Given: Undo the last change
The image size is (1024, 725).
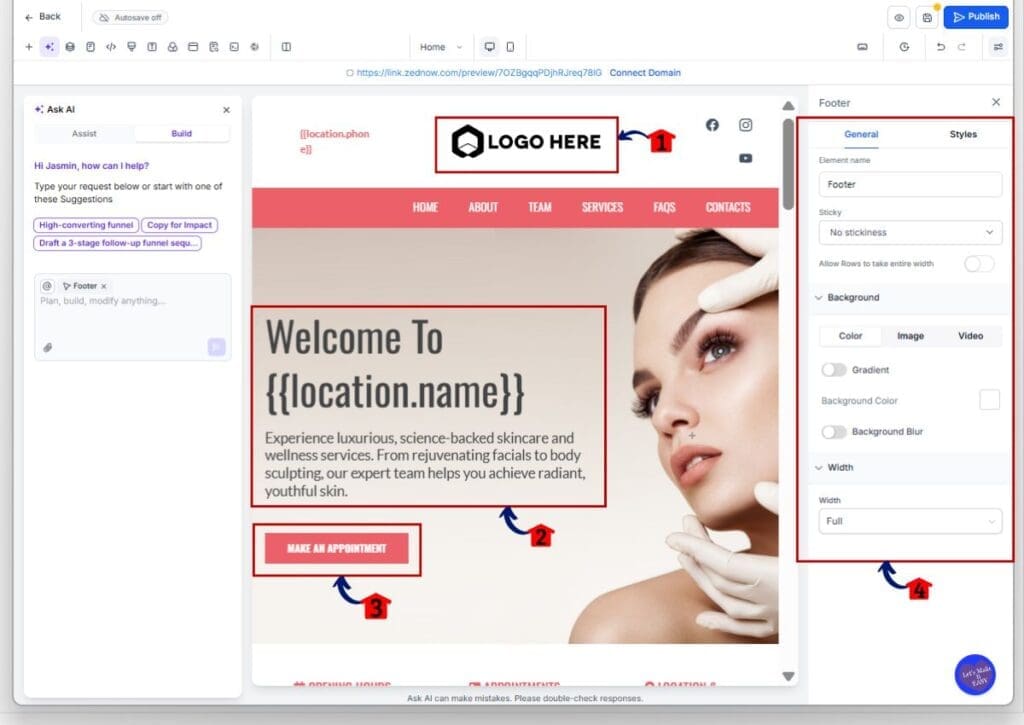Looking at the screenshot, I should 940,47.
